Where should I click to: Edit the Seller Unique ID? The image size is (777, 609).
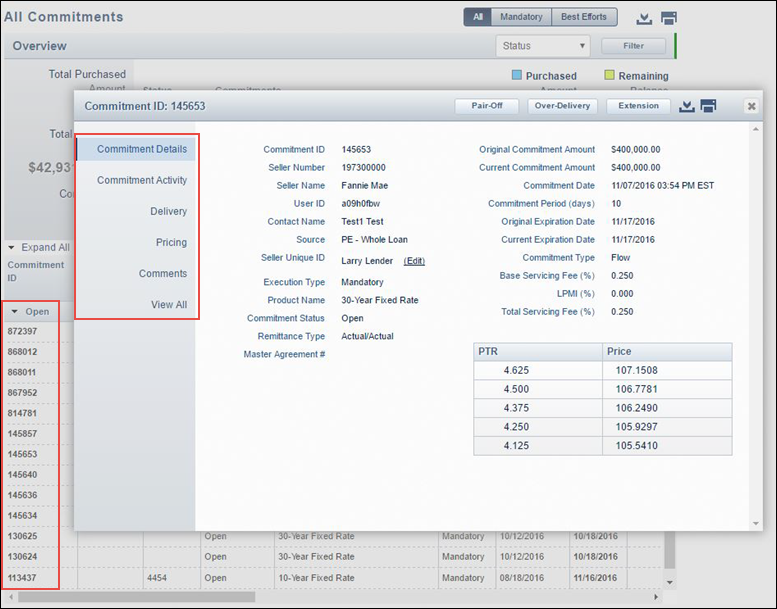pyautogui.click(x=414, y=261)
